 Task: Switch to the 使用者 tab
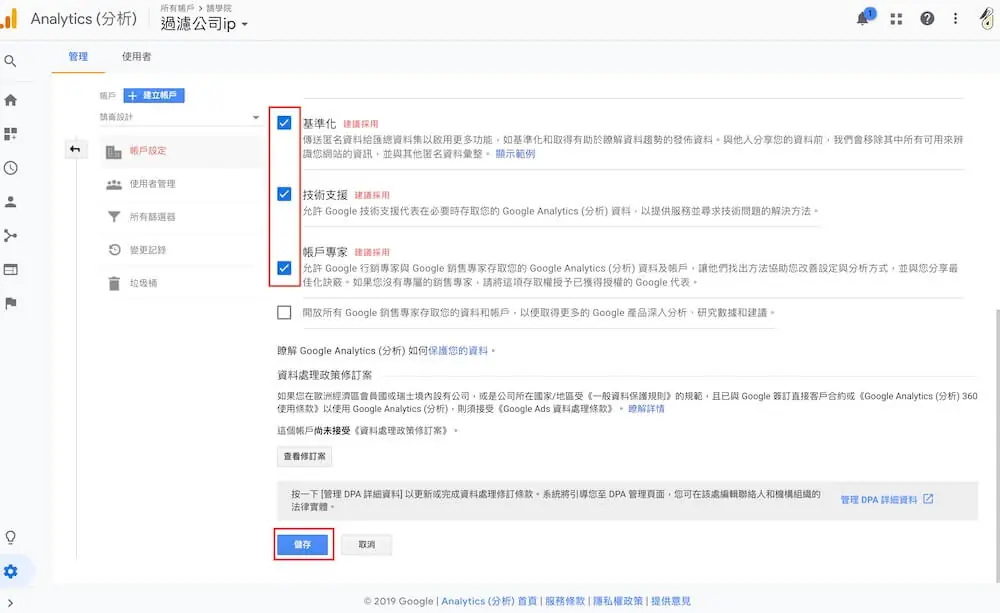point(136,57)
